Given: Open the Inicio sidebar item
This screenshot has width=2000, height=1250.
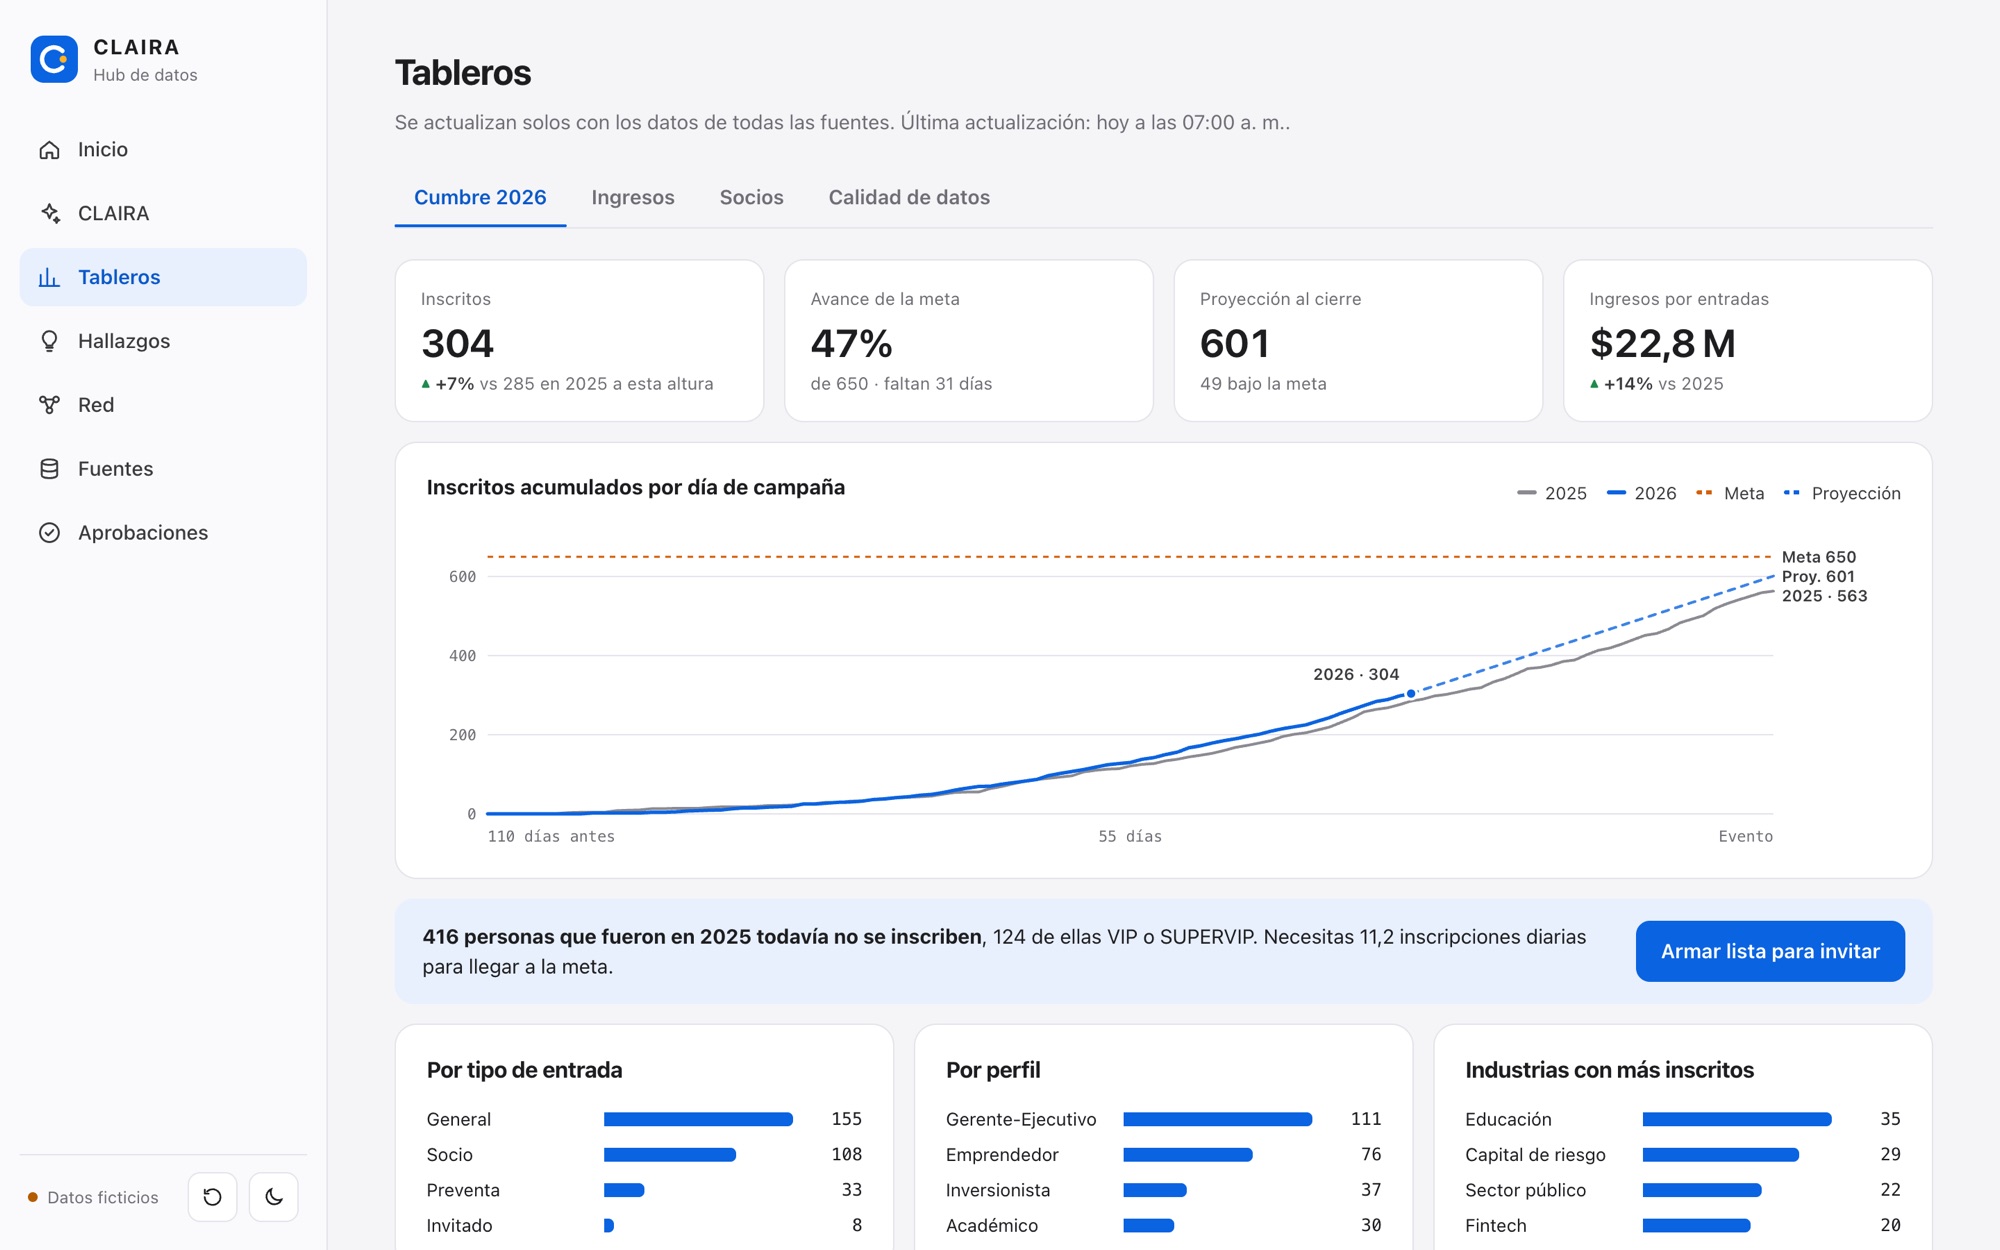Looking at the screenshot, I should coord(163,150).
